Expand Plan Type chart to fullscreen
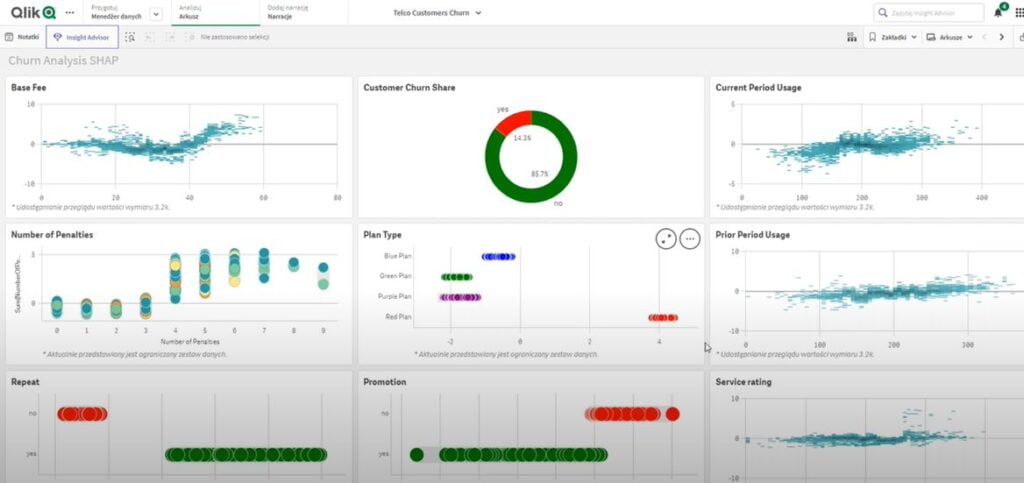1024x483 pixels. 666,238
